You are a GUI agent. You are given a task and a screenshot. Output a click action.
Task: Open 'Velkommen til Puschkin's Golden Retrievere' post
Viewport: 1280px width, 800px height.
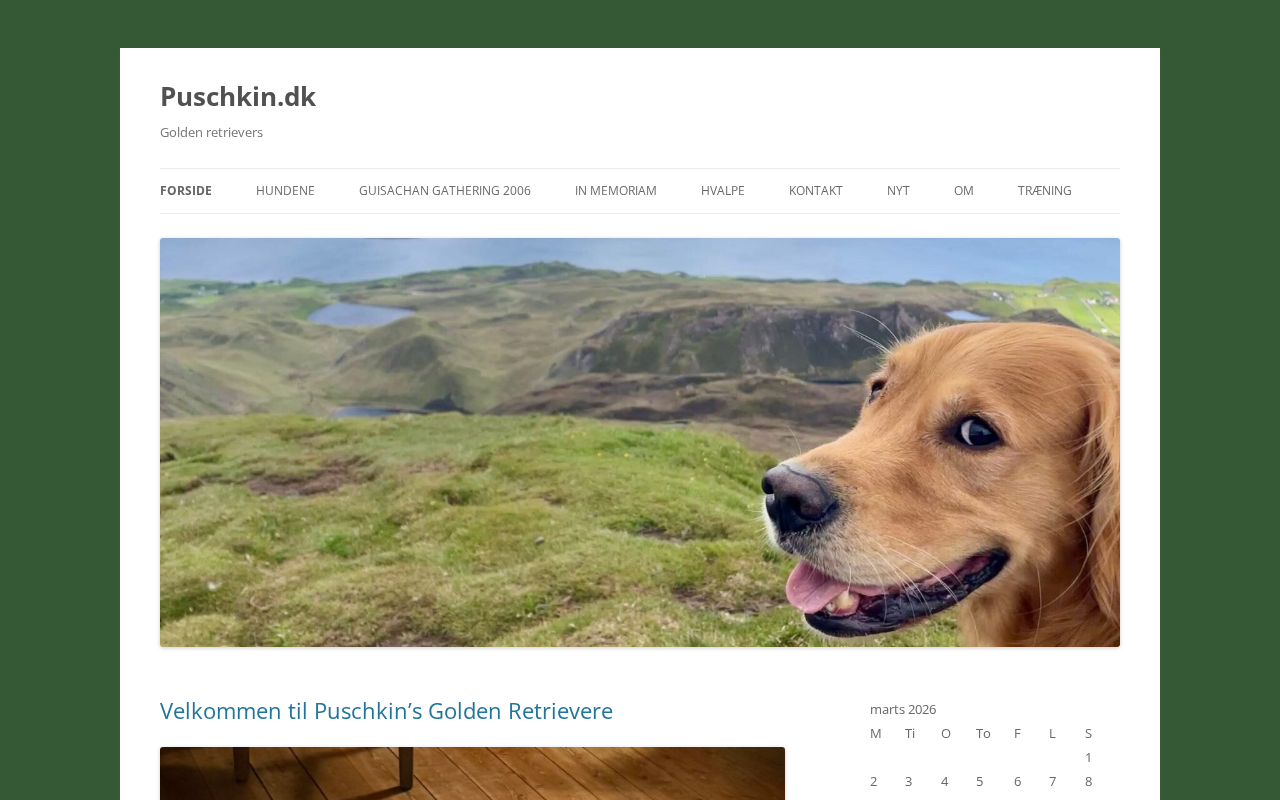386,711
